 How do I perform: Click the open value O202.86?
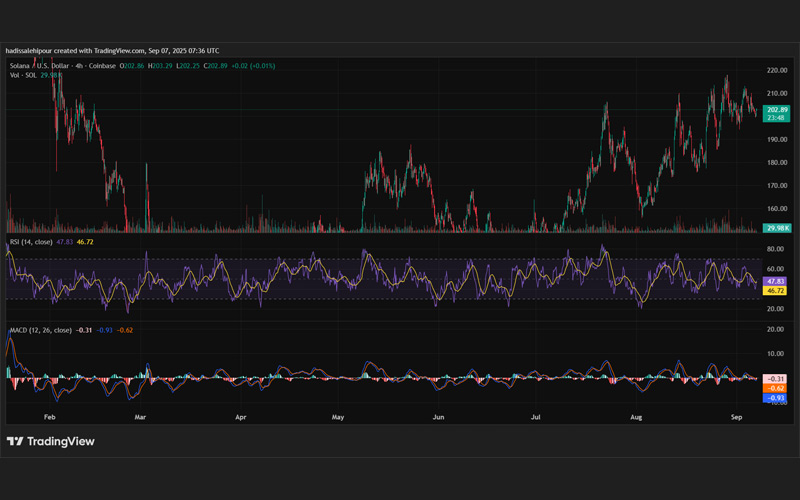click(132, 66)
